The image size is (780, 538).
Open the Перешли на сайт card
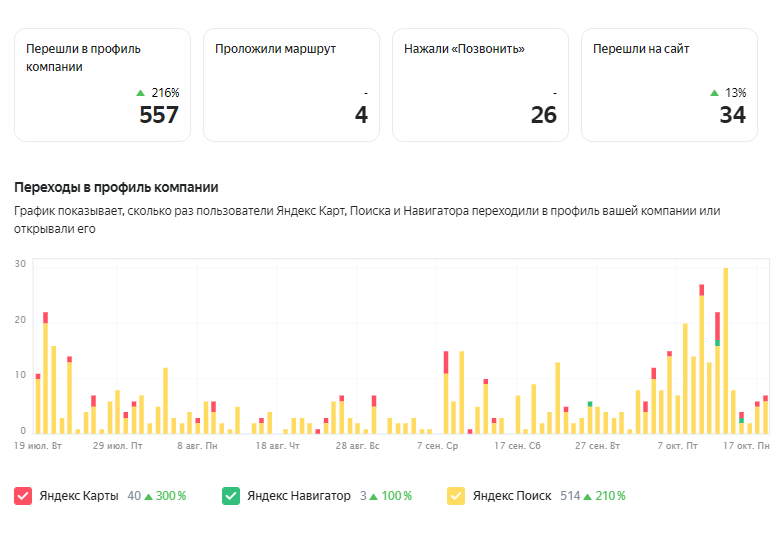pyautogui.click(x=670, y=85)
